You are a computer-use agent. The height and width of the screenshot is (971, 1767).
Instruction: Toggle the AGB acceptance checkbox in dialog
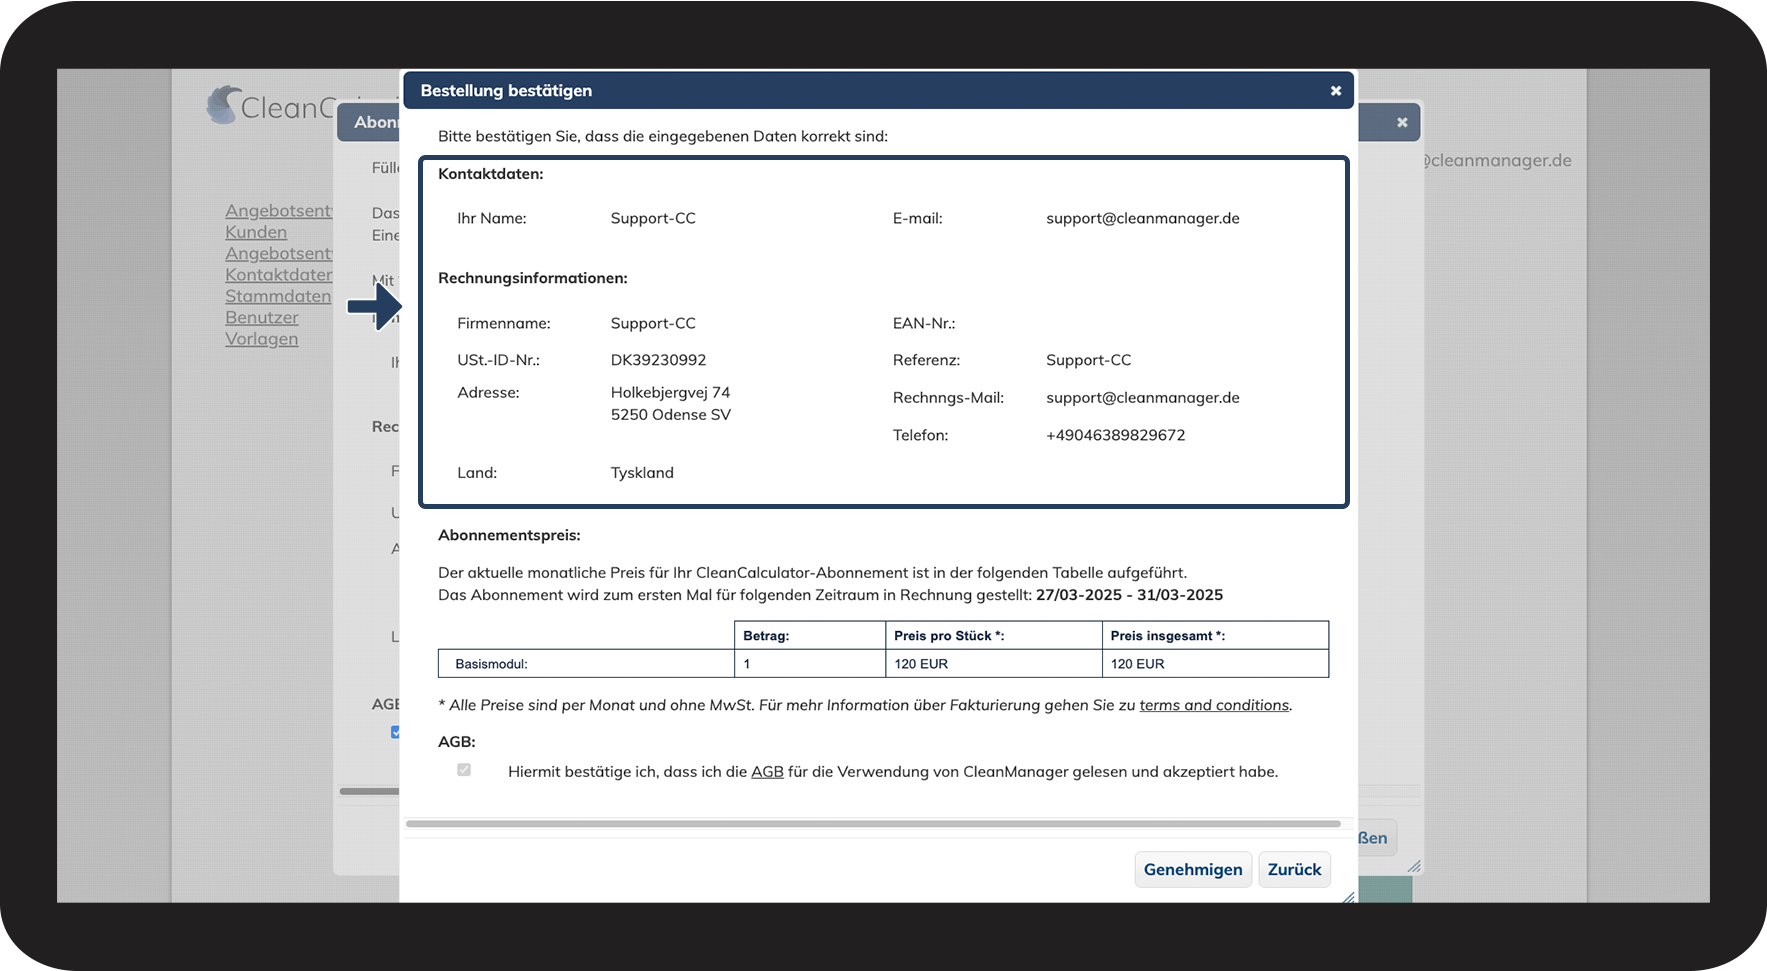[464, 770]
